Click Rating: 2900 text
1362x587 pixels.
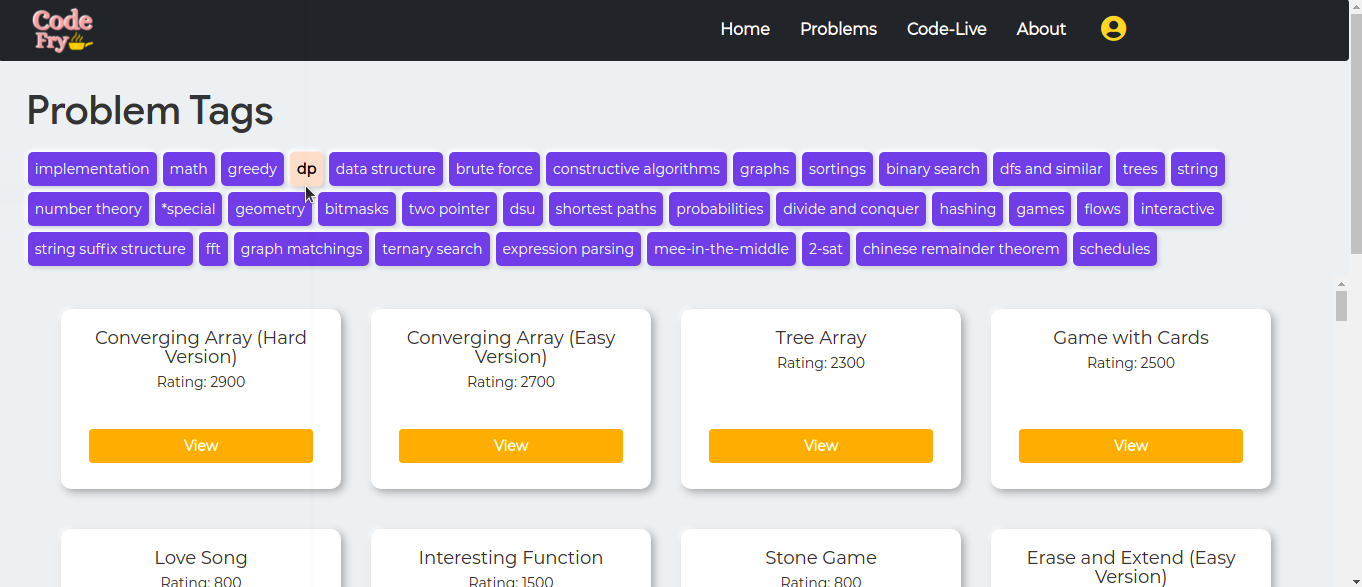[x=201, y=382]
